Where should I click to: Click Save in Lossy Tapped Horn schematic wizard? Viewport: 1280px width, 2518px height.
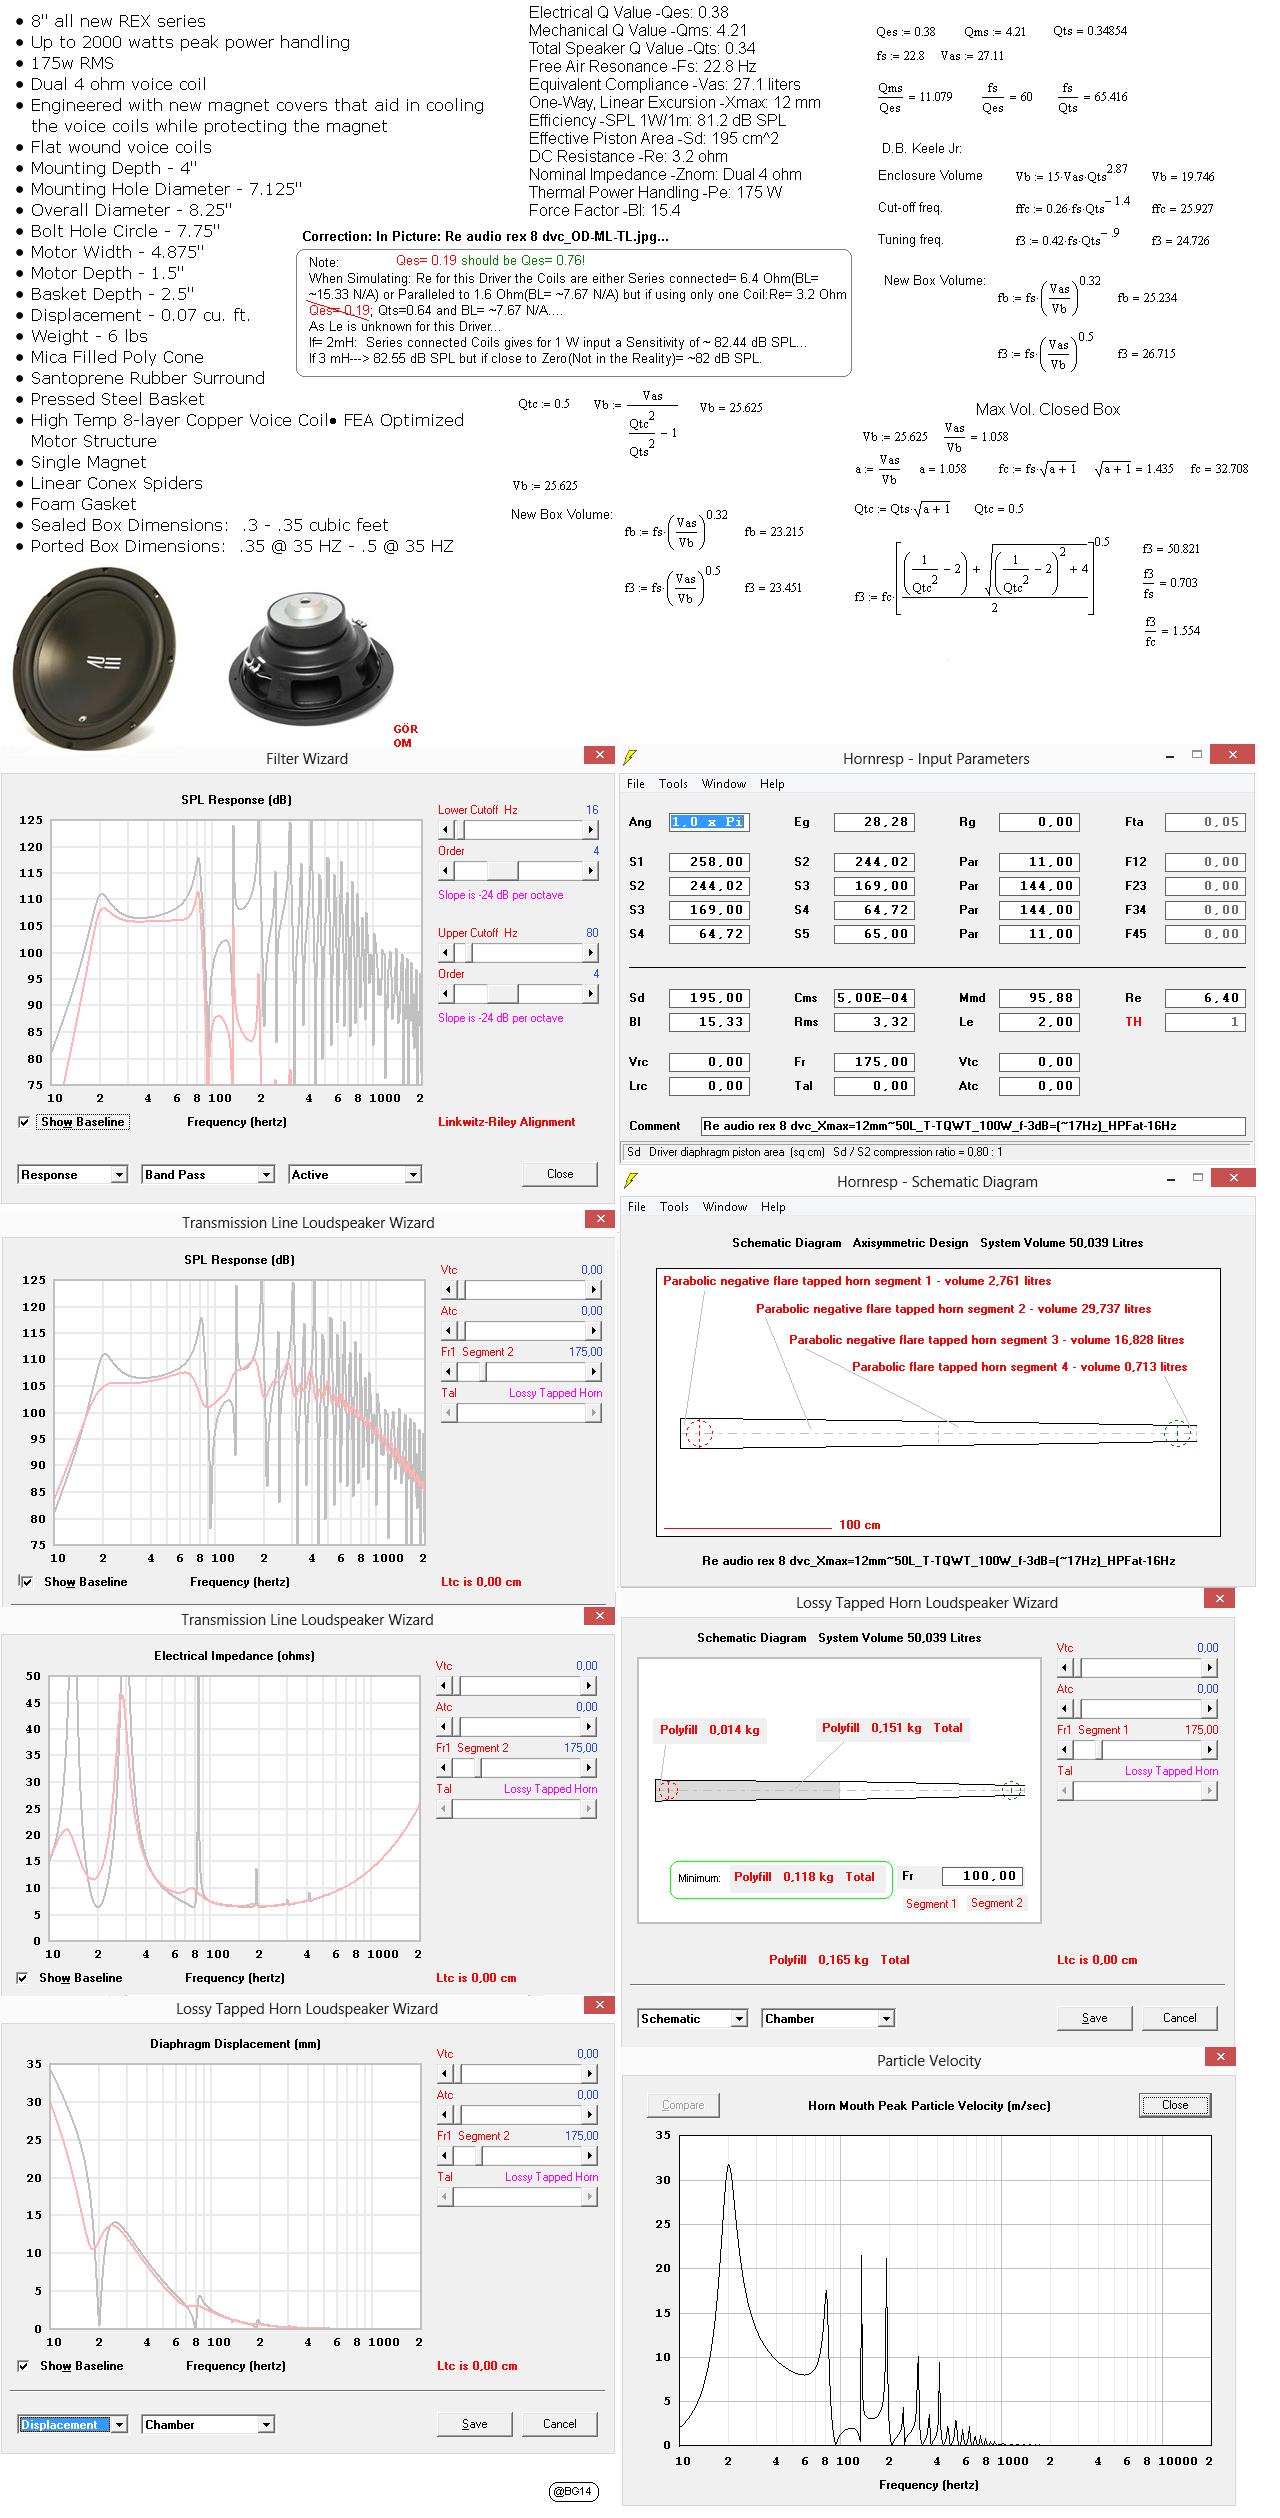1095,2018
